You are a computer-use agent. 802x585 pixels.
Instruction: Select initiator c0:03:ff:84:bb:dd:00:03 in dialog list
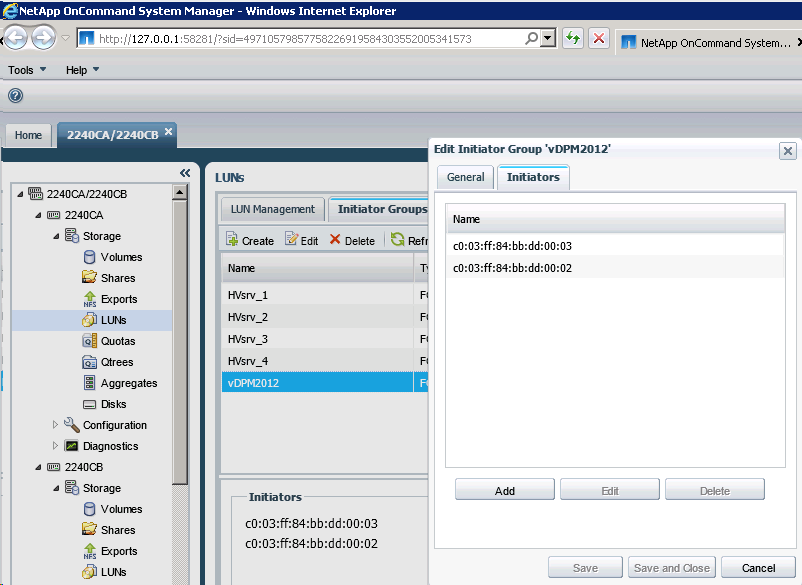pos(615,245)
